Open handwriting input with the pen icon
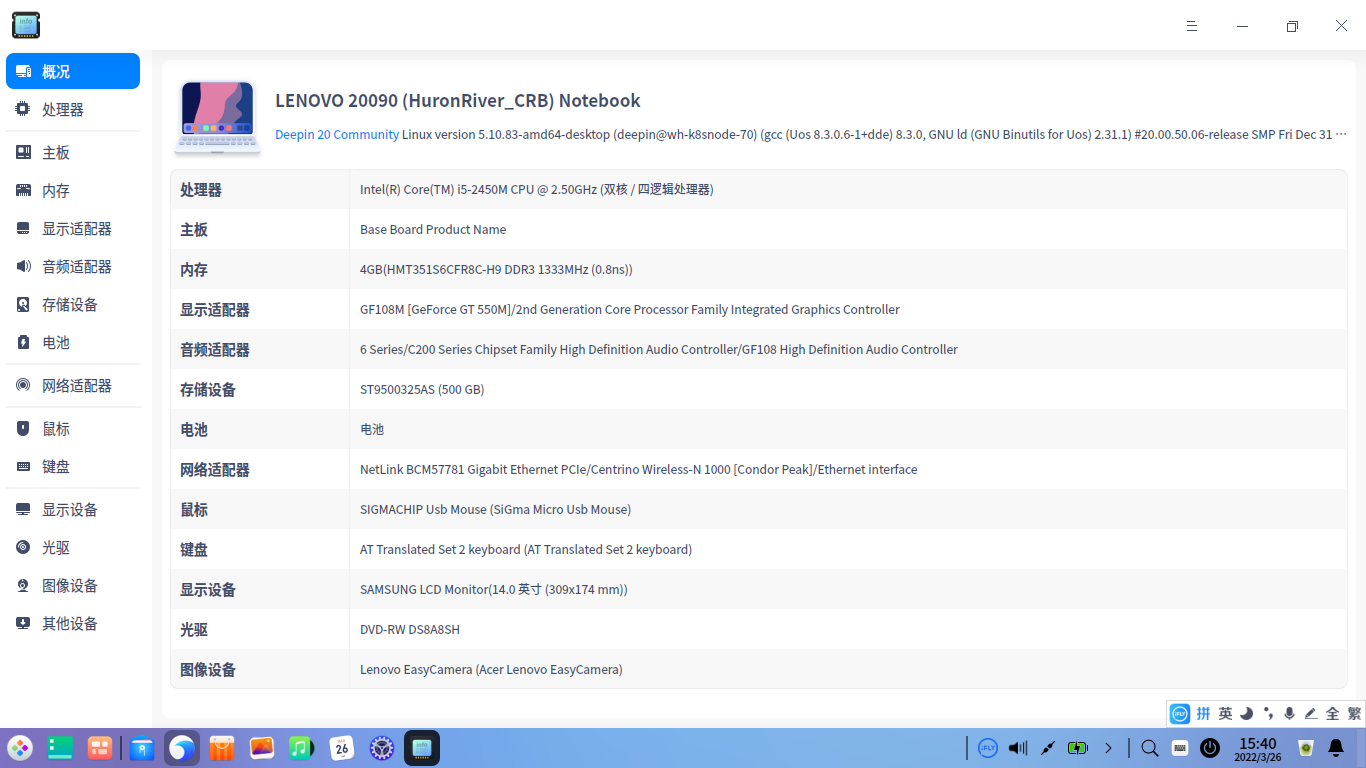 tap(1310, 713)
